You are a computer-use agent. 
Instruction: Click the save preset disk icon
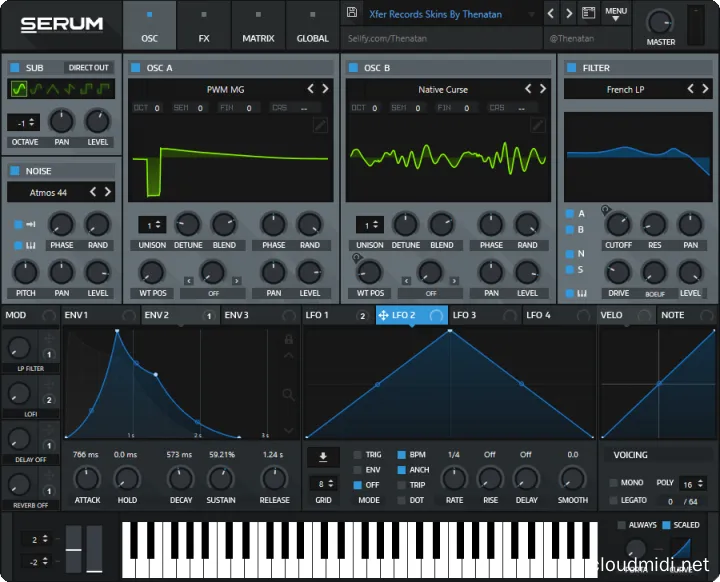pos(351,14)
